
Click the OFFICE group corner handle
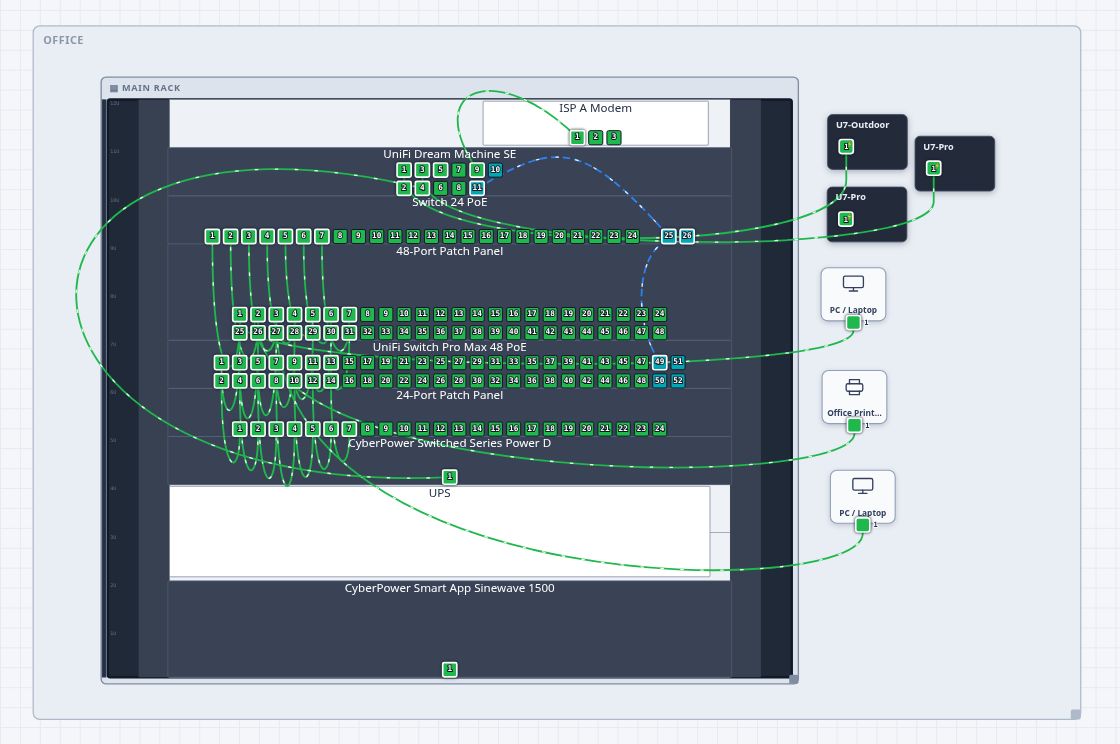click(1076, 714)
